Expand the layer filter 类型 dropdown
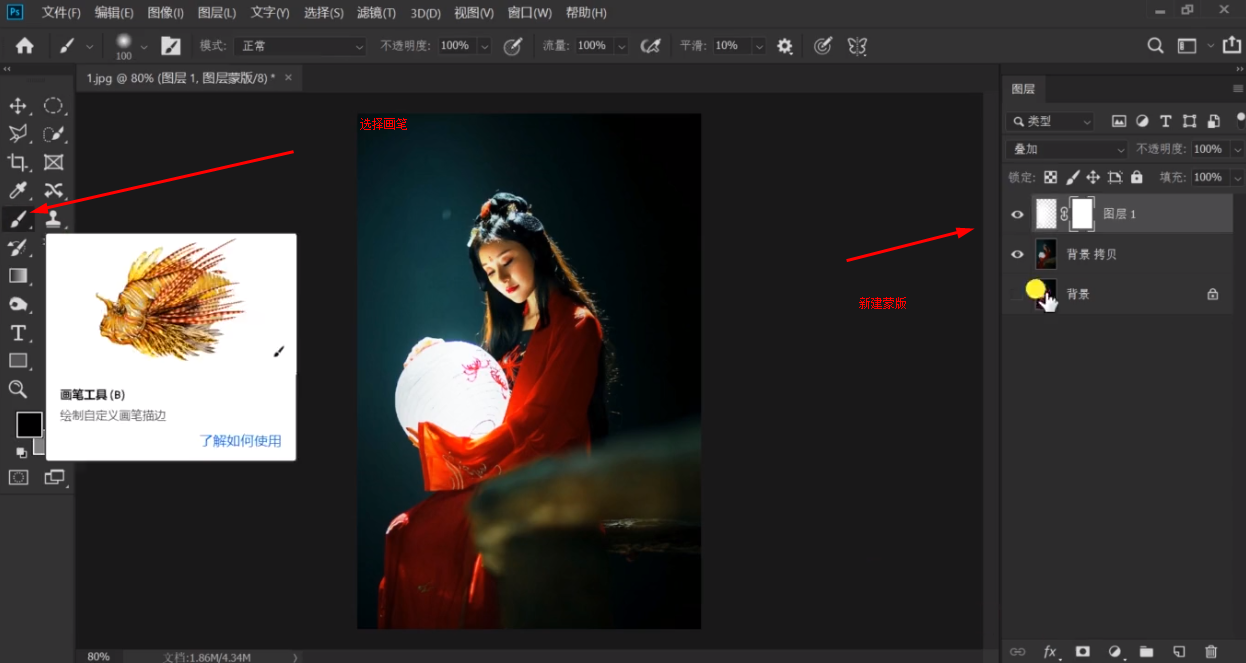The height and width of the screenshot is (663, 1246). coord(1051,121)
